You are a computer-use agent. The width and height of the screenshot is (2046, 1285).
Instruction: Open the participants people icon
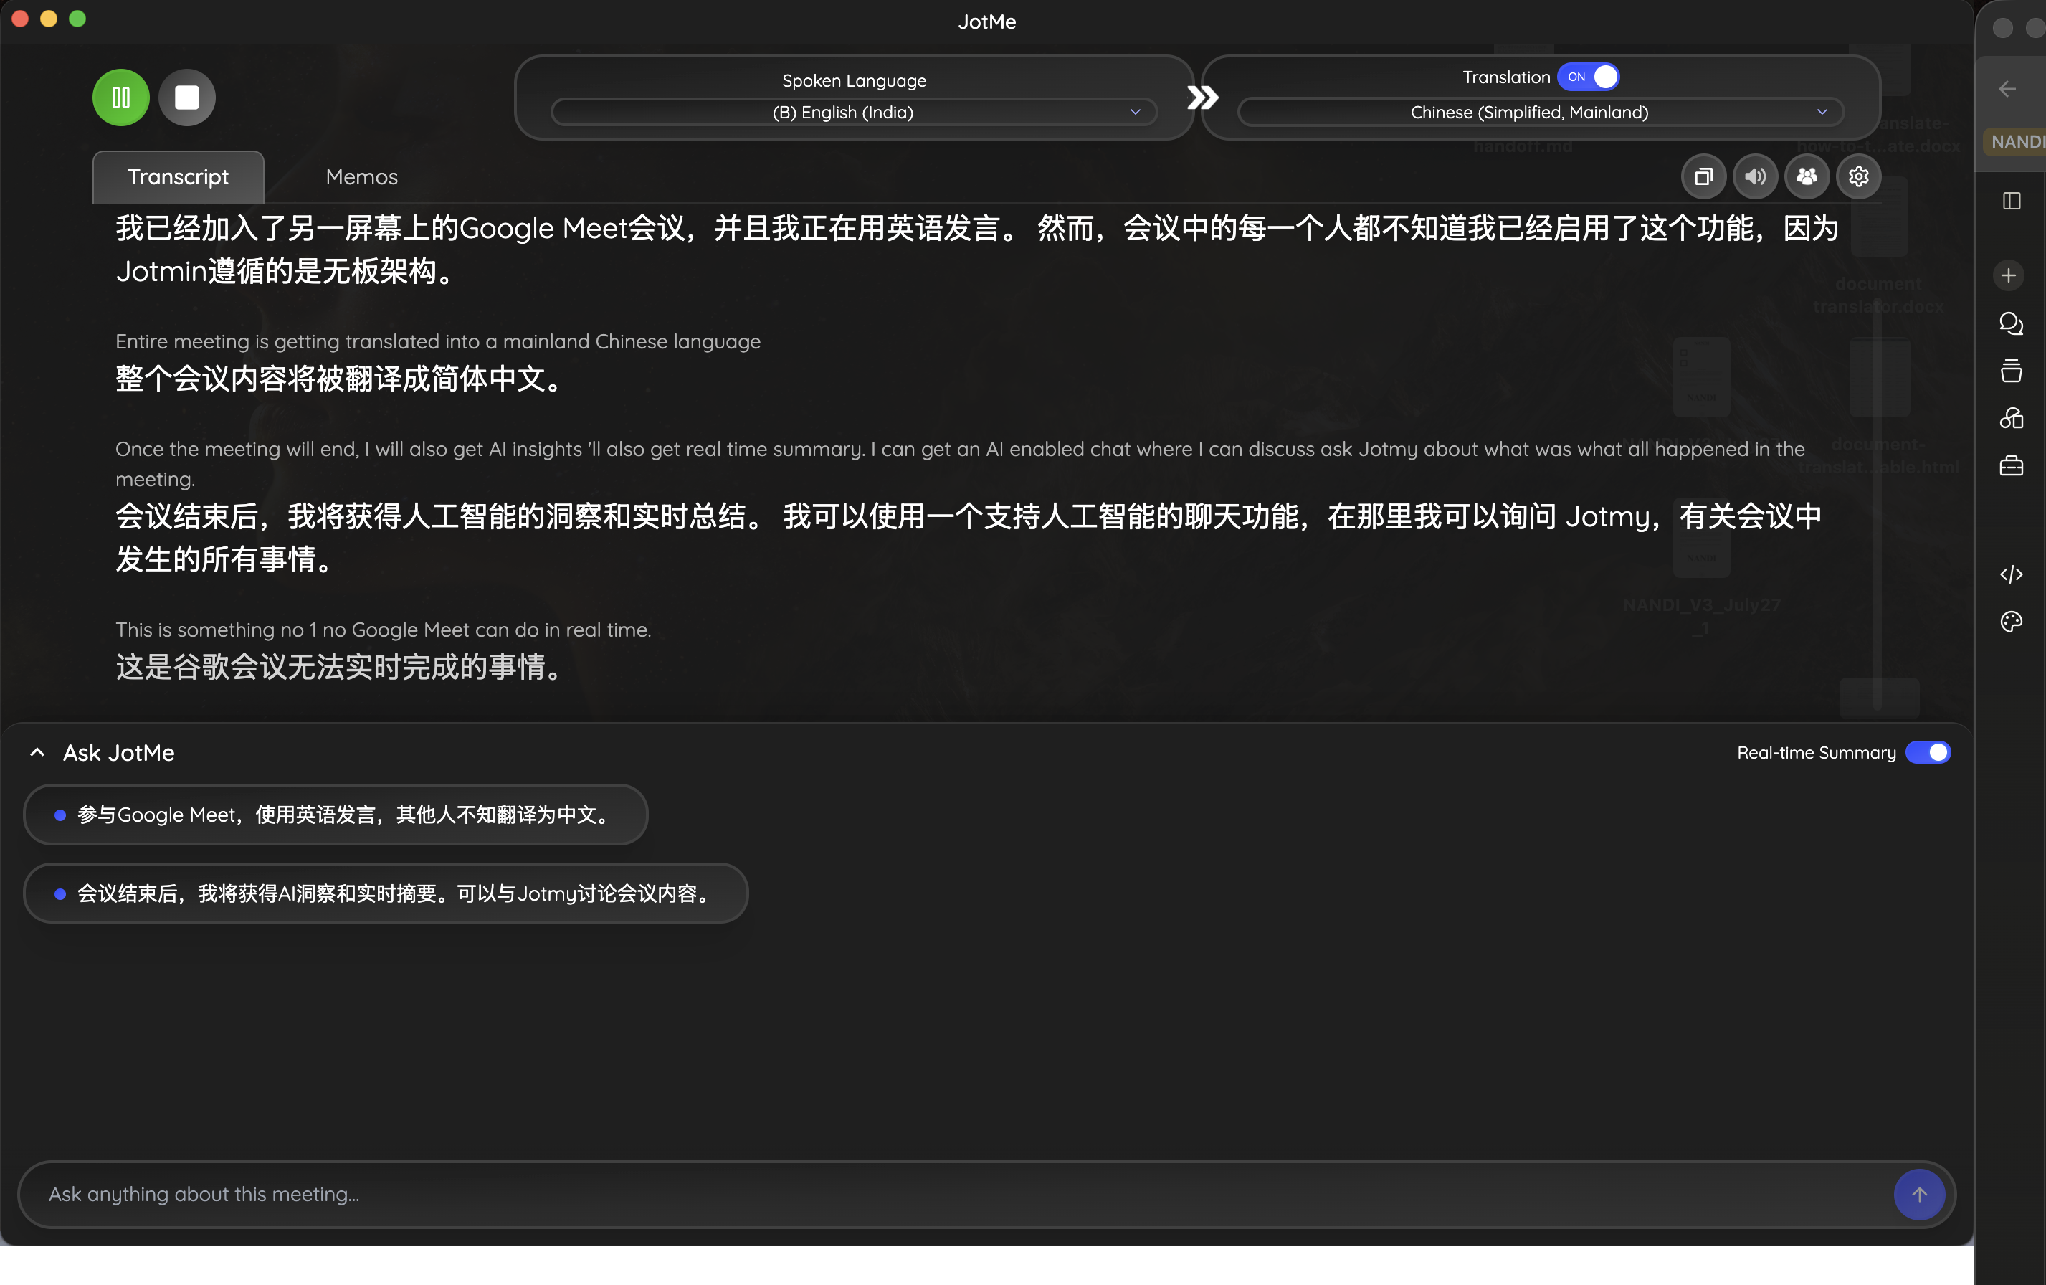point(1807,177)
